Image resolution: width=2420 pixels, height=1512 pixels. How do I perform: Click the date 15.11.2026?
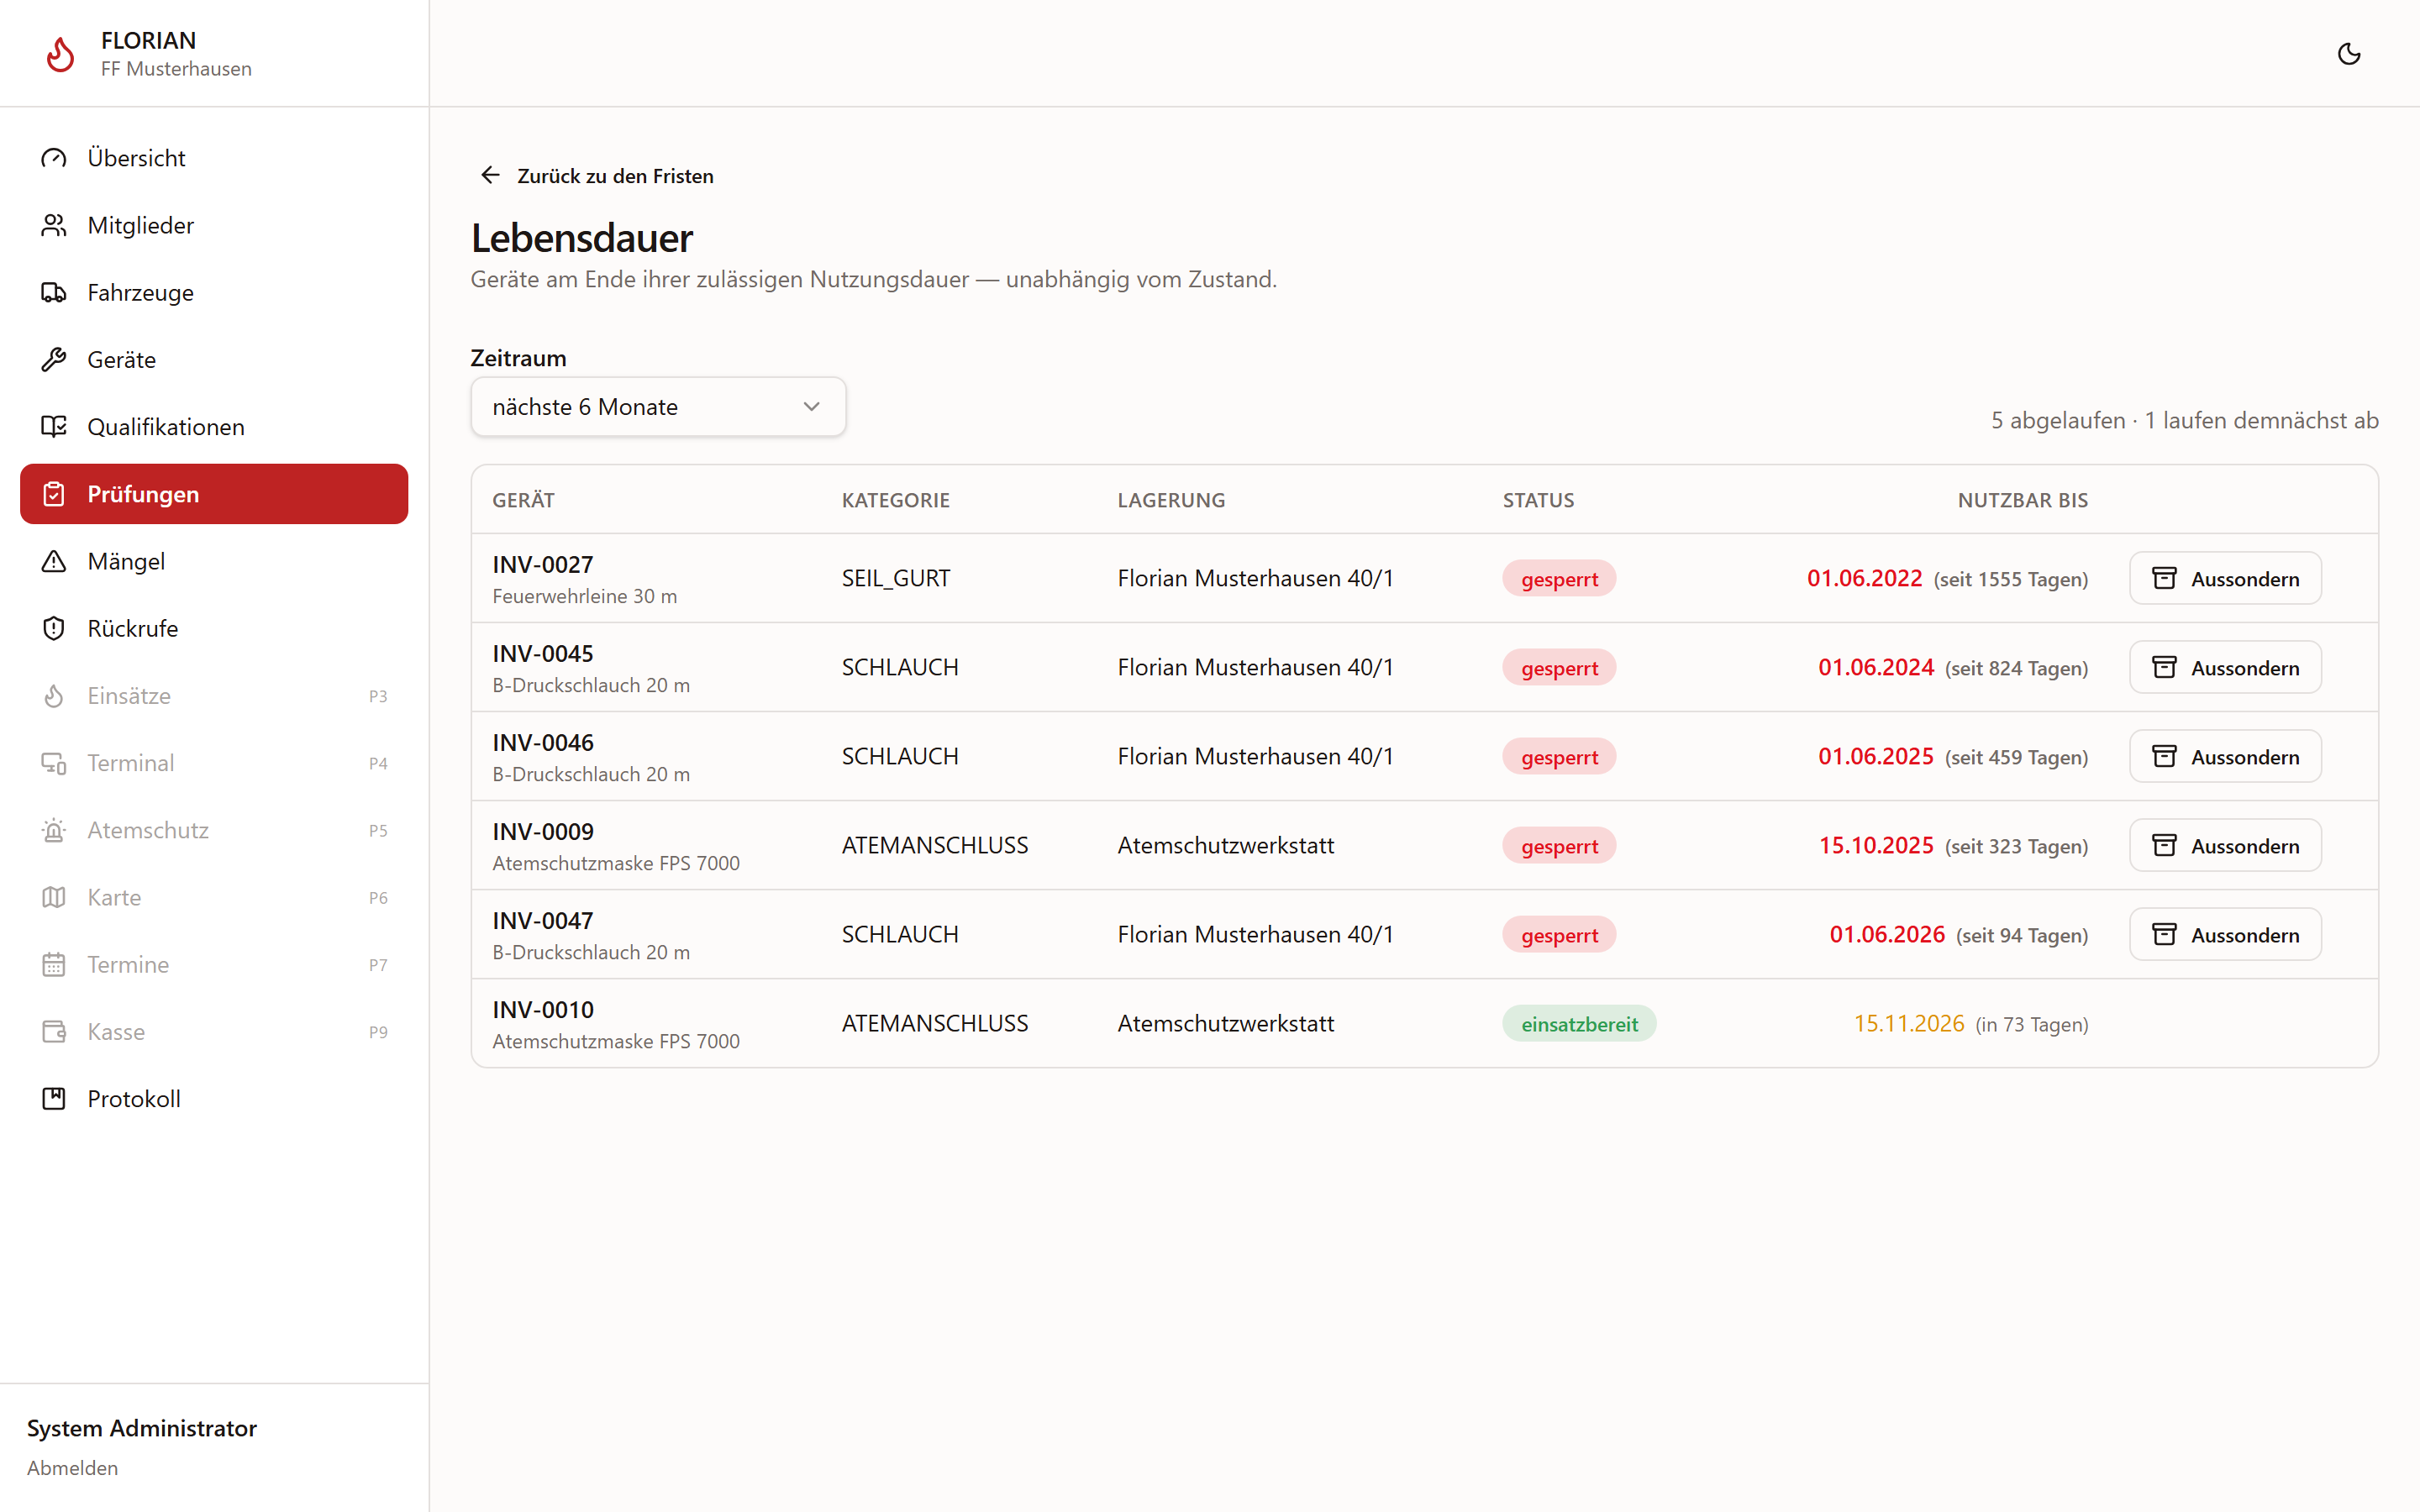click(1909, 1023)
